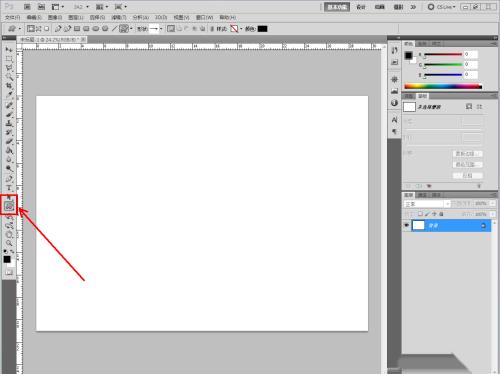Image resolution: width=500 pixels, height=374 pixels.
Task: Toggle Quick Mask mode button
Action: pyautogui.click(x=9, y=272)
